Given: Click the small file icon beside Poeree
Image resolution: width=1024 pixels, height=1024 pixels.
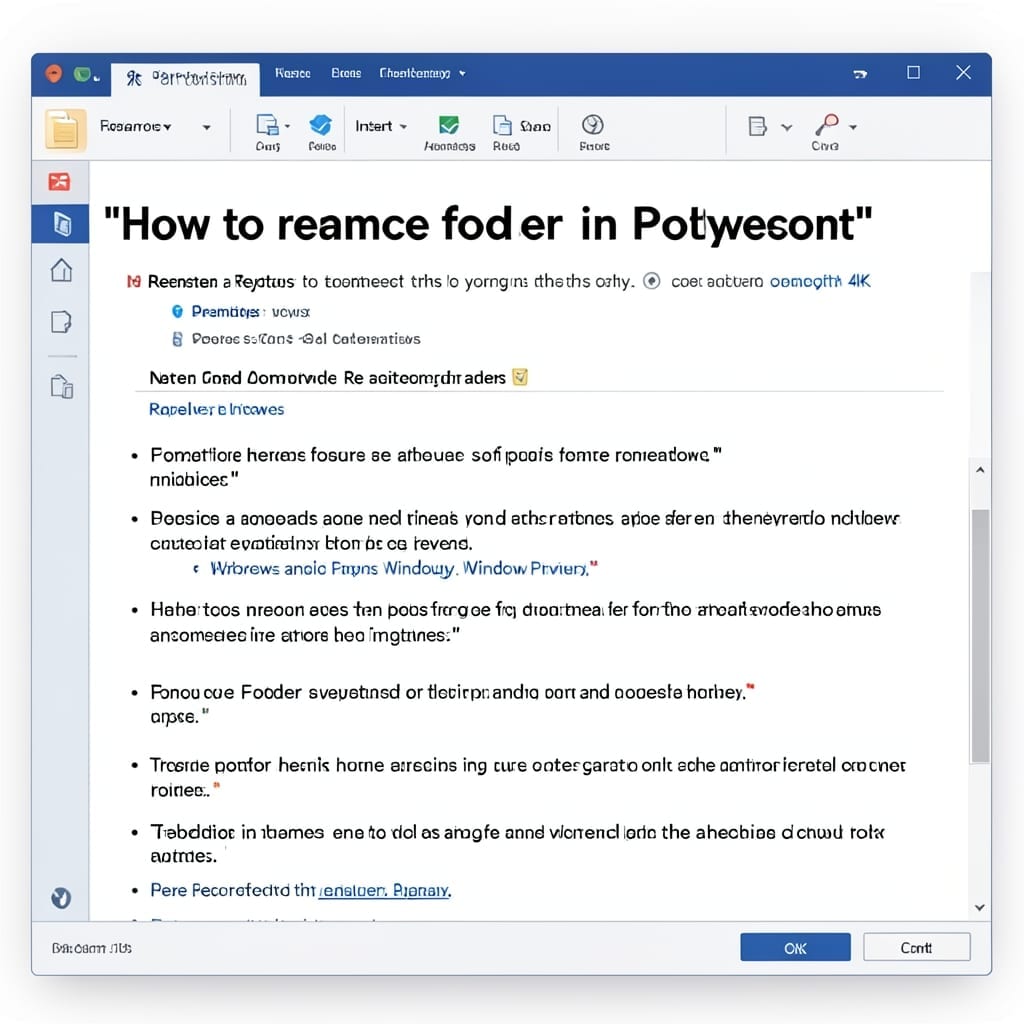Looking at the screenshot, I should click(x=177, y=339).
